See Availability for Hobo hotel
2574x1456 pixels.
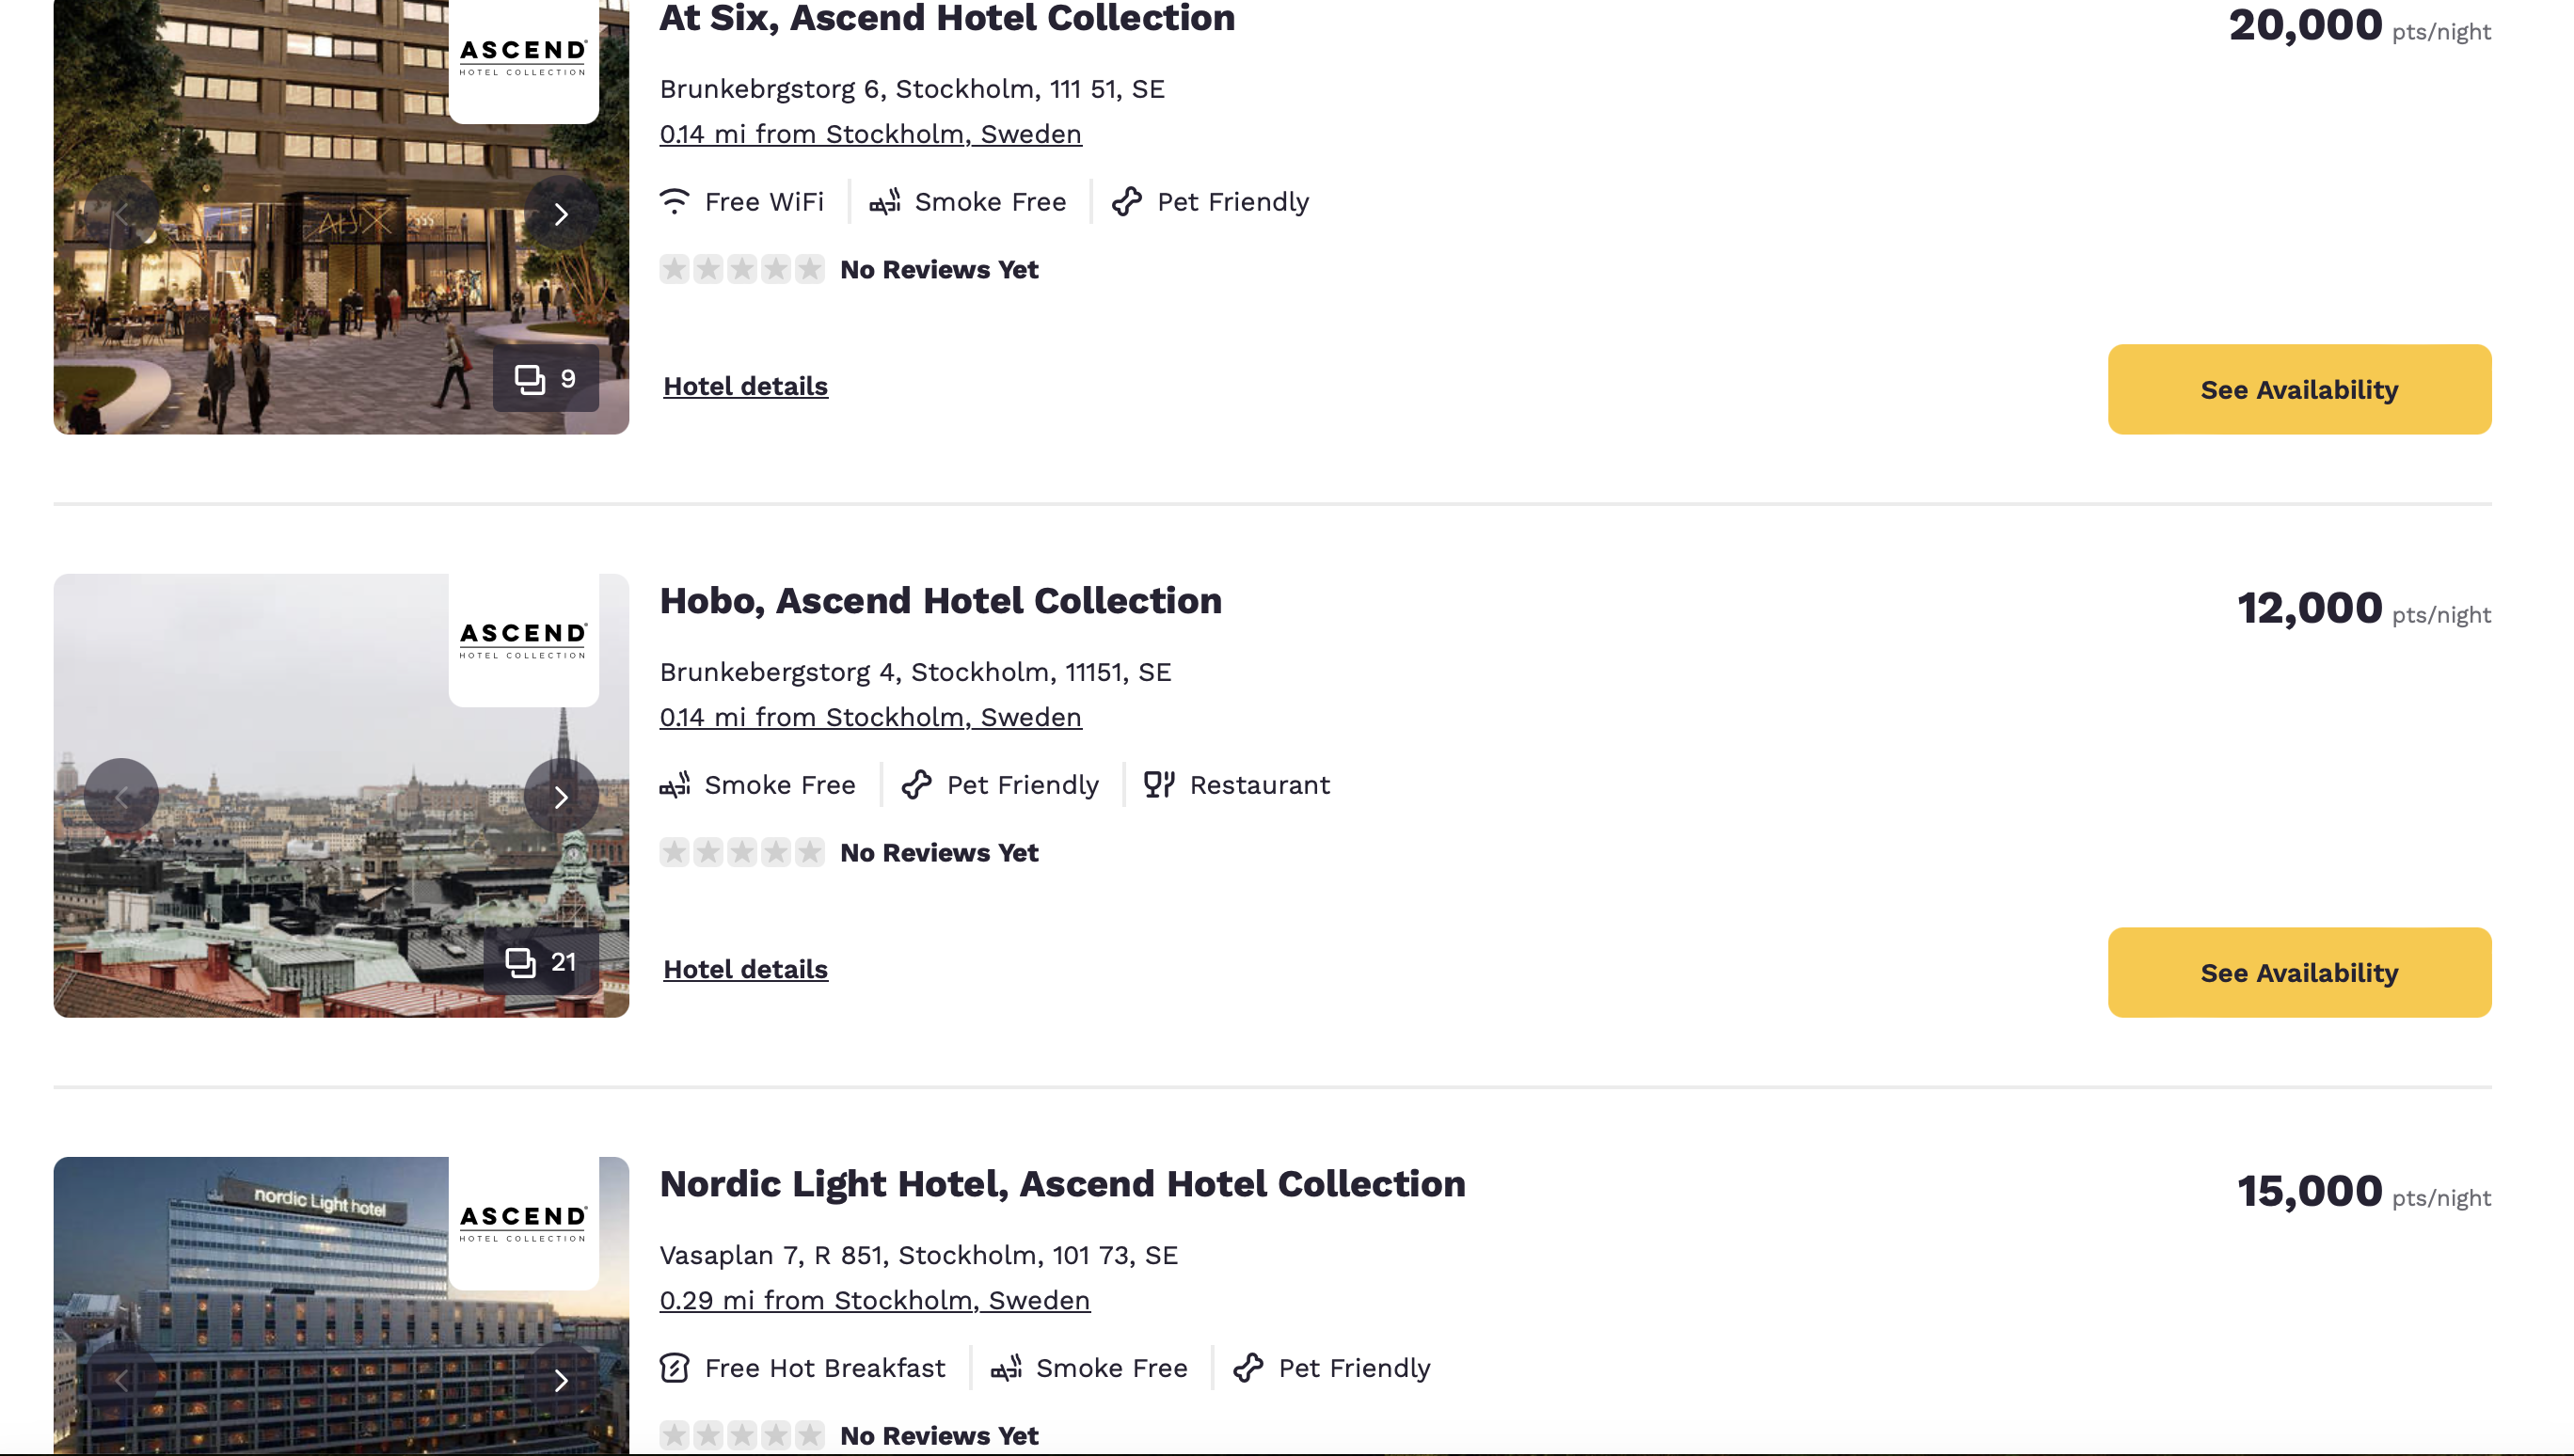2299,972
